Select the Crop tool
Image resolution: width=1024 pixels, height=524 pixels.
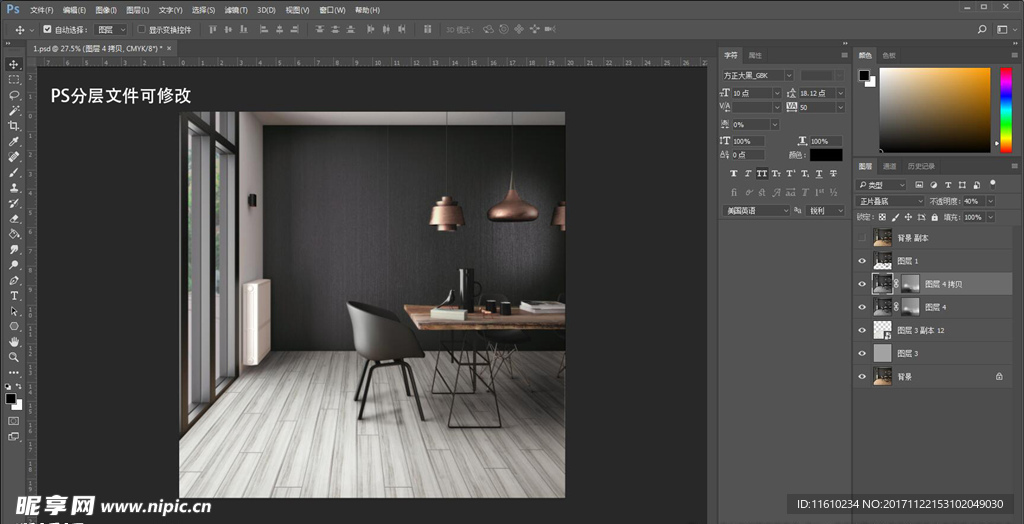click(14, 126)
